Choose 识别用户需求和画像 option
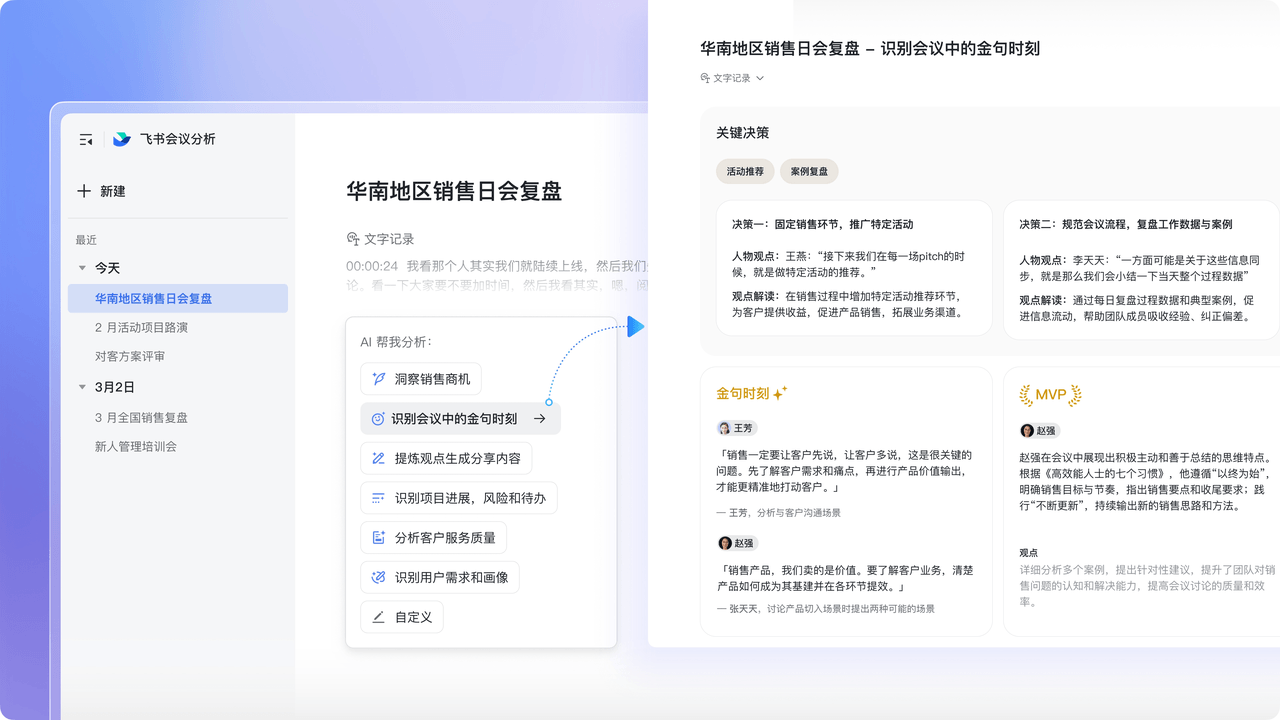The image size is (1280, 720). click(440, 577)
